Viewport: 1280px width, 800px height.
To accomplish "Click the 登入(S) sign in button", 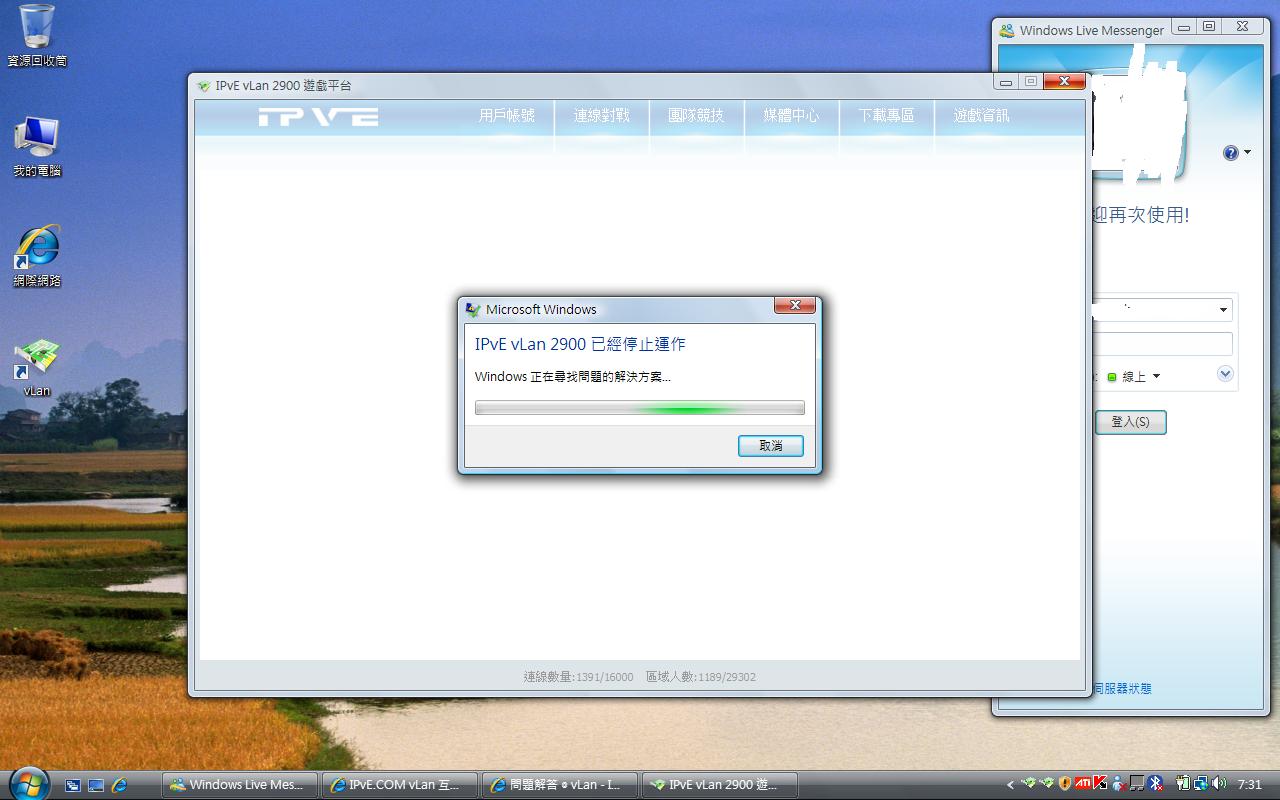I will (1130, 422).
